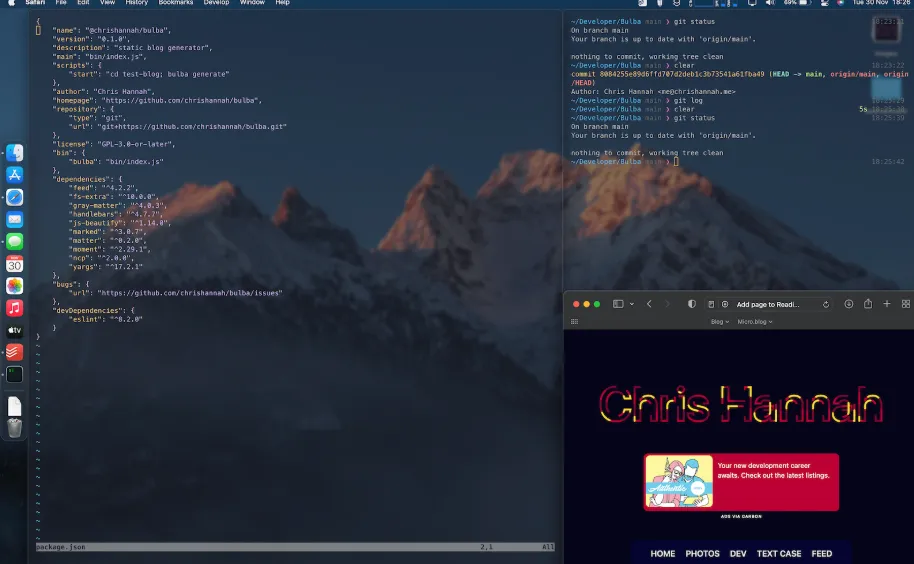
Task: Click the ADS VIA CARBON label
Action: (741, 517)
